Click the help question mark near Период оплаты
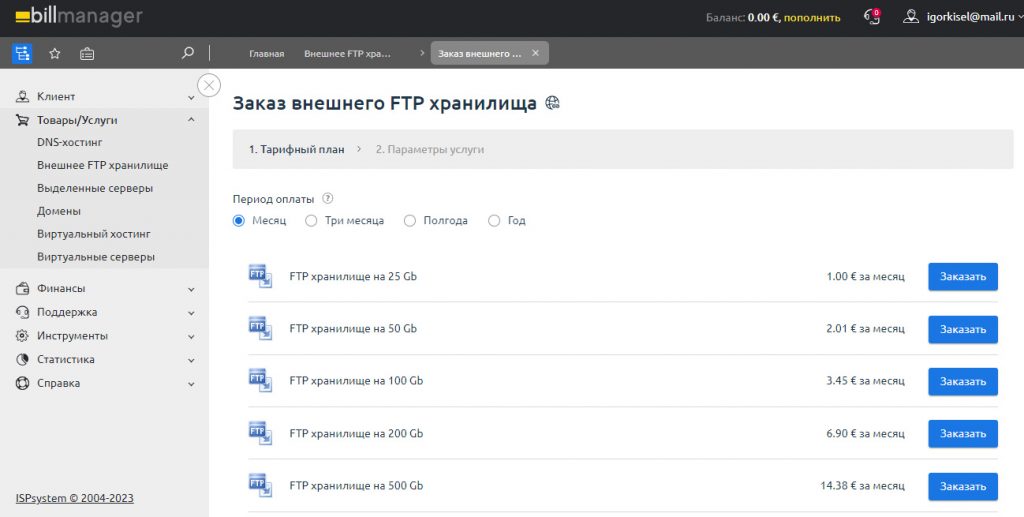This screenshot has height=517, width=1024. [x=328, y=198]
